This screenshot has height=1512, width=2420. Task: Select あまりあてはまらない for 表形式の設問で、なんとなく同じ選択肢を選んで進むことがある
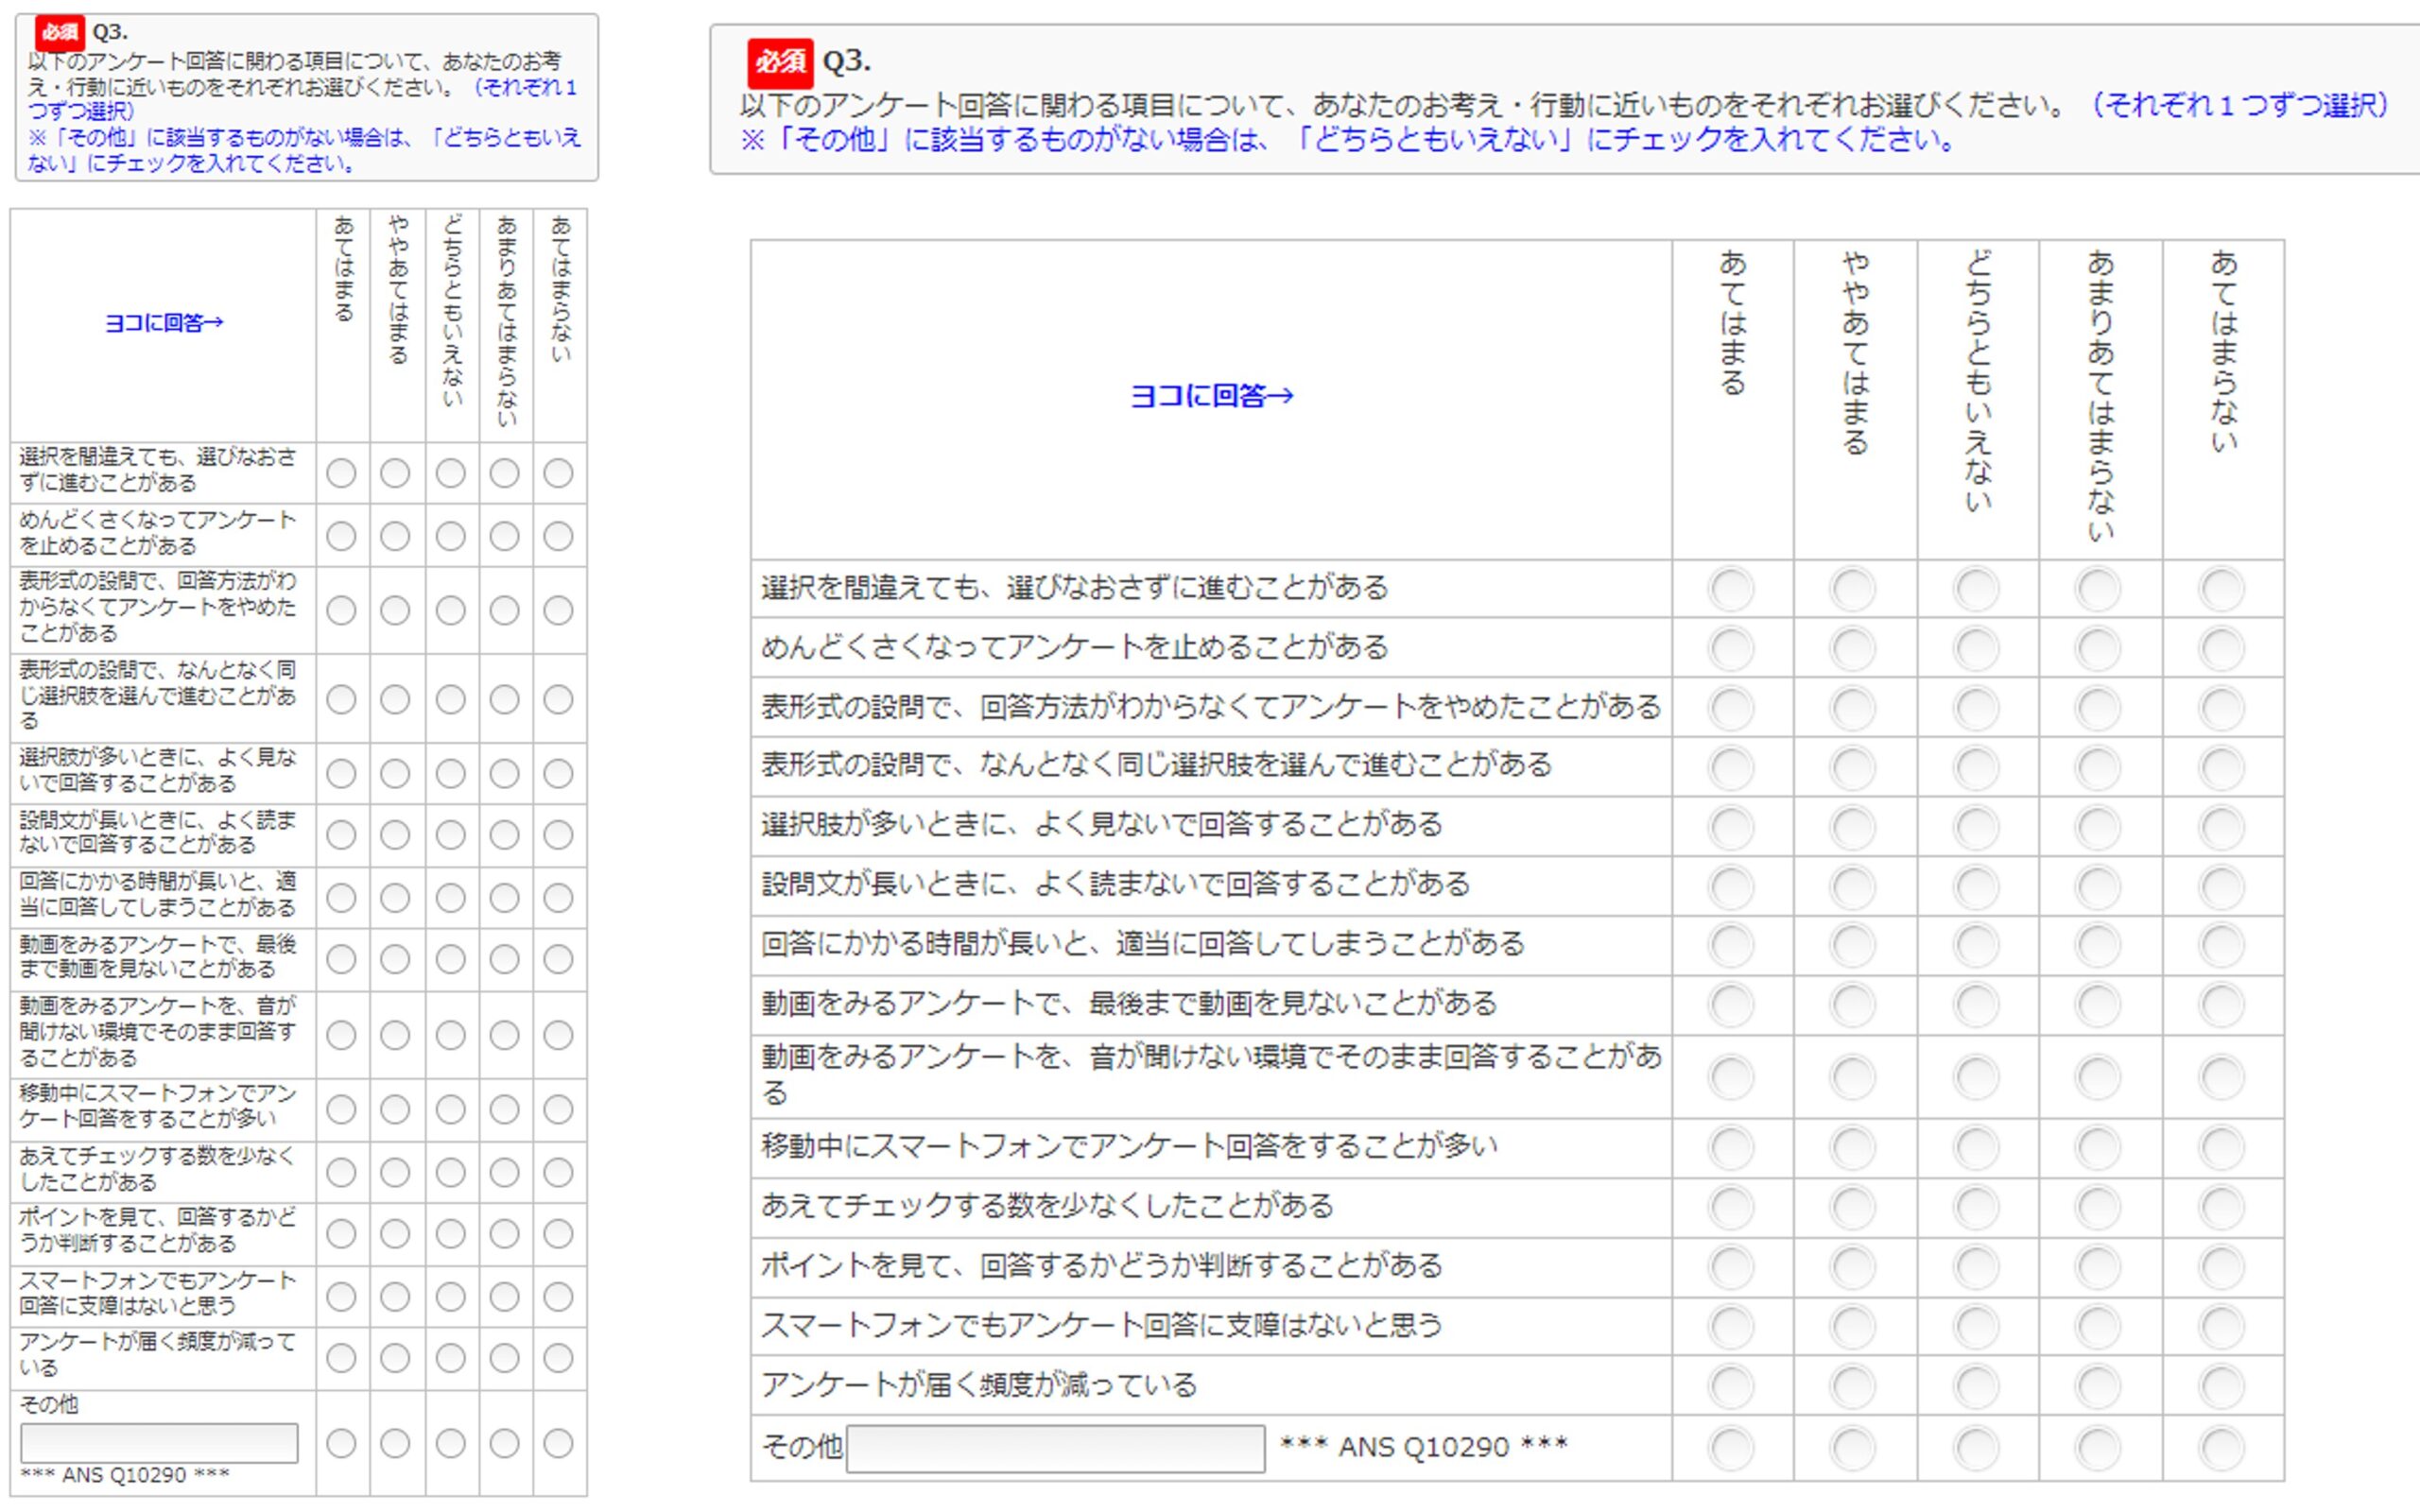[x=2097, y=766]
